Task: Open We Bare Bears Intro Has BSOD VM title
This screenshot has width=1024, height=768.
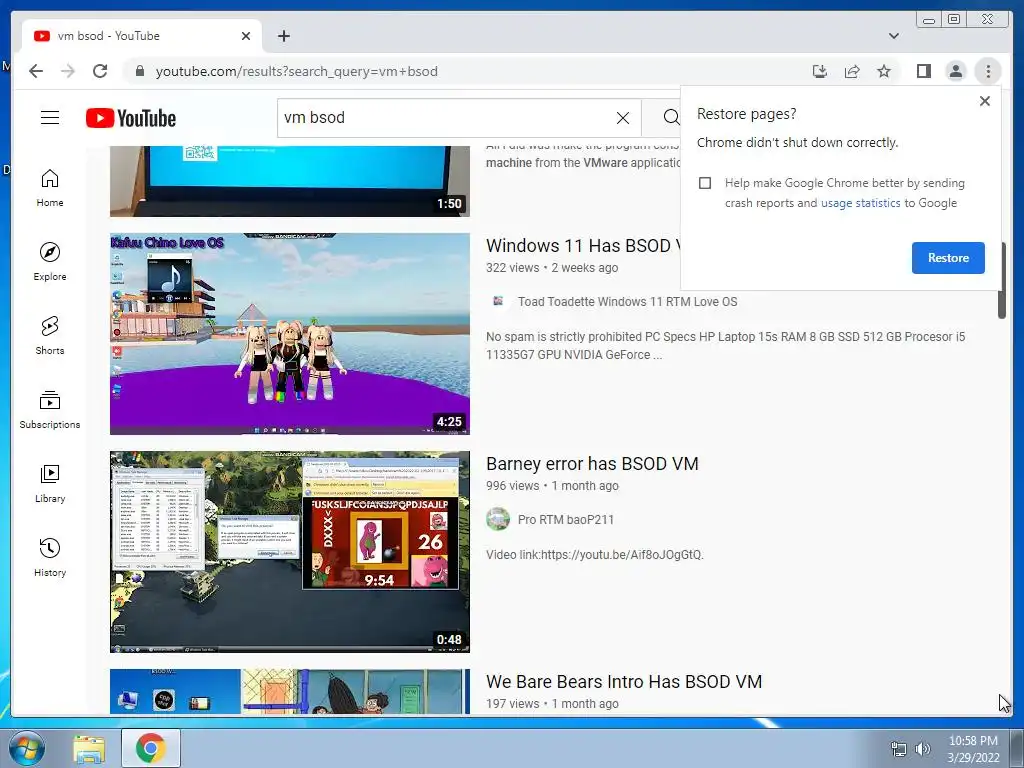Action: click(x=624, y=682)
